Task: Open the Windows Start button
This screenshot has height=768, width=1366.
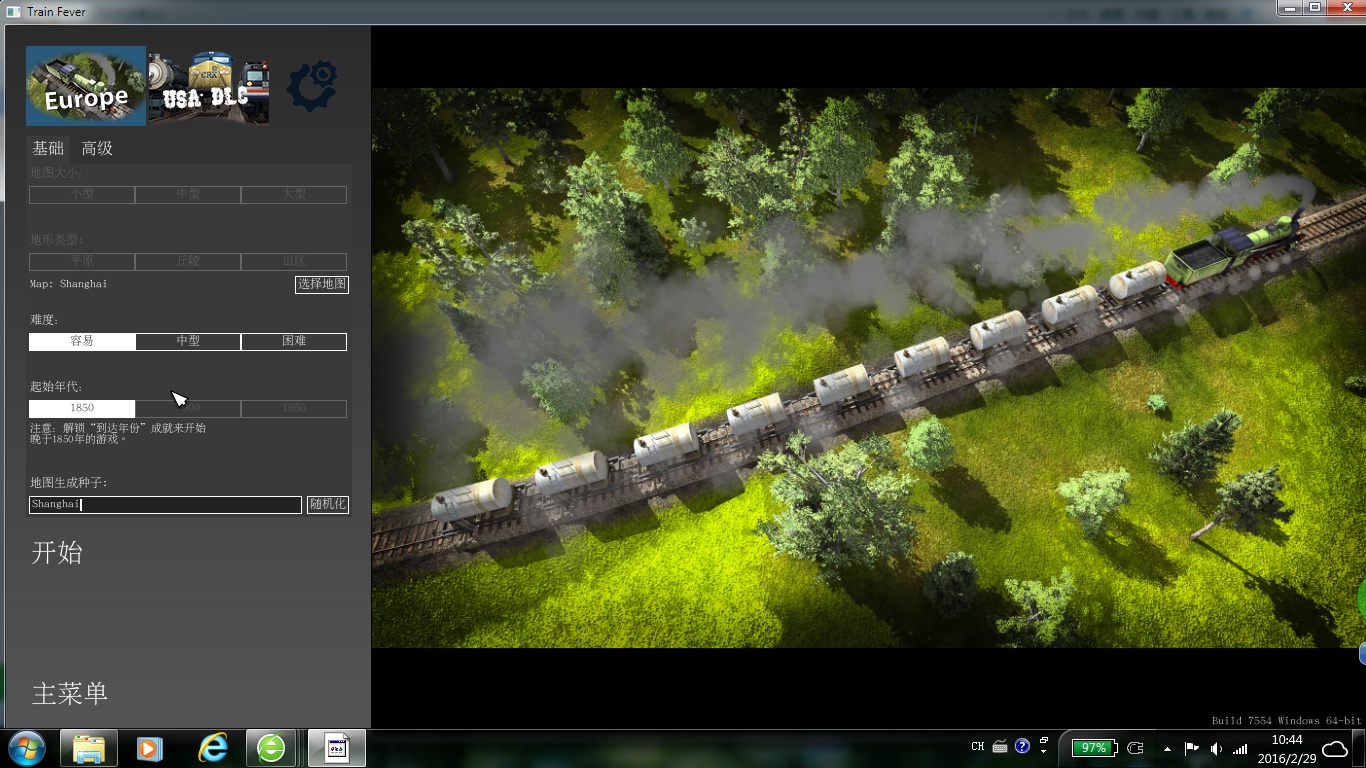Action: pyautogui.click(x=26, y=748)
